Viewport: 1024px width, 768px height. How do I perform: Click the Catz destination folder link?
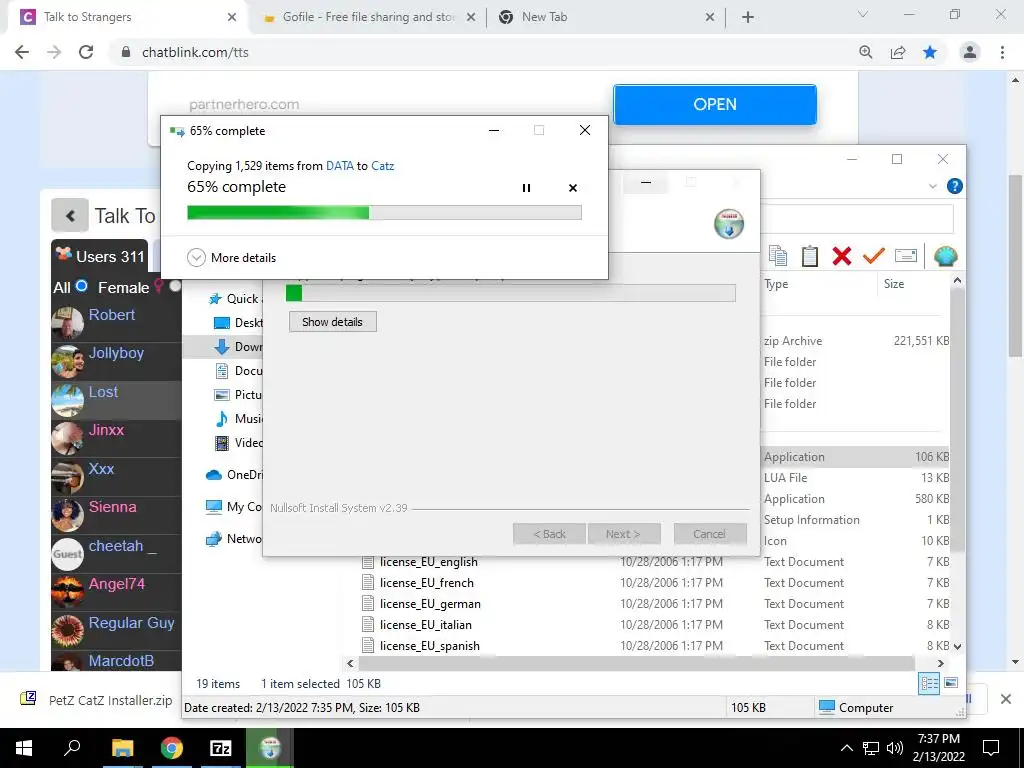(383, 166)
